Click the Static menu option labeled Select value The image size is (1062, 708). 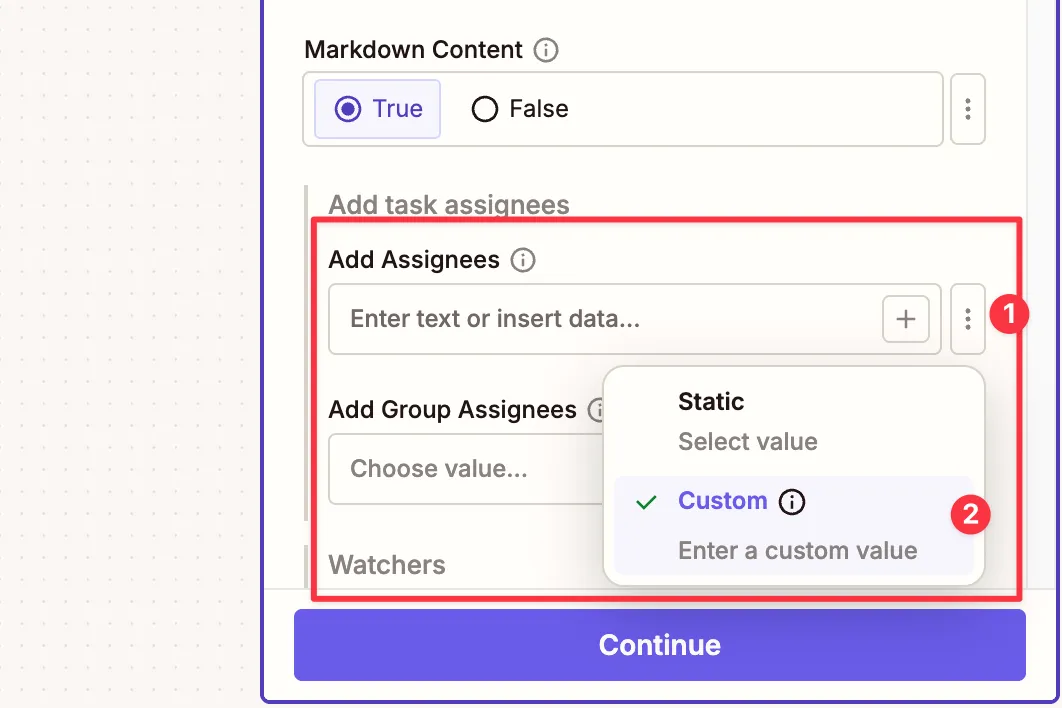click(747, 441)
